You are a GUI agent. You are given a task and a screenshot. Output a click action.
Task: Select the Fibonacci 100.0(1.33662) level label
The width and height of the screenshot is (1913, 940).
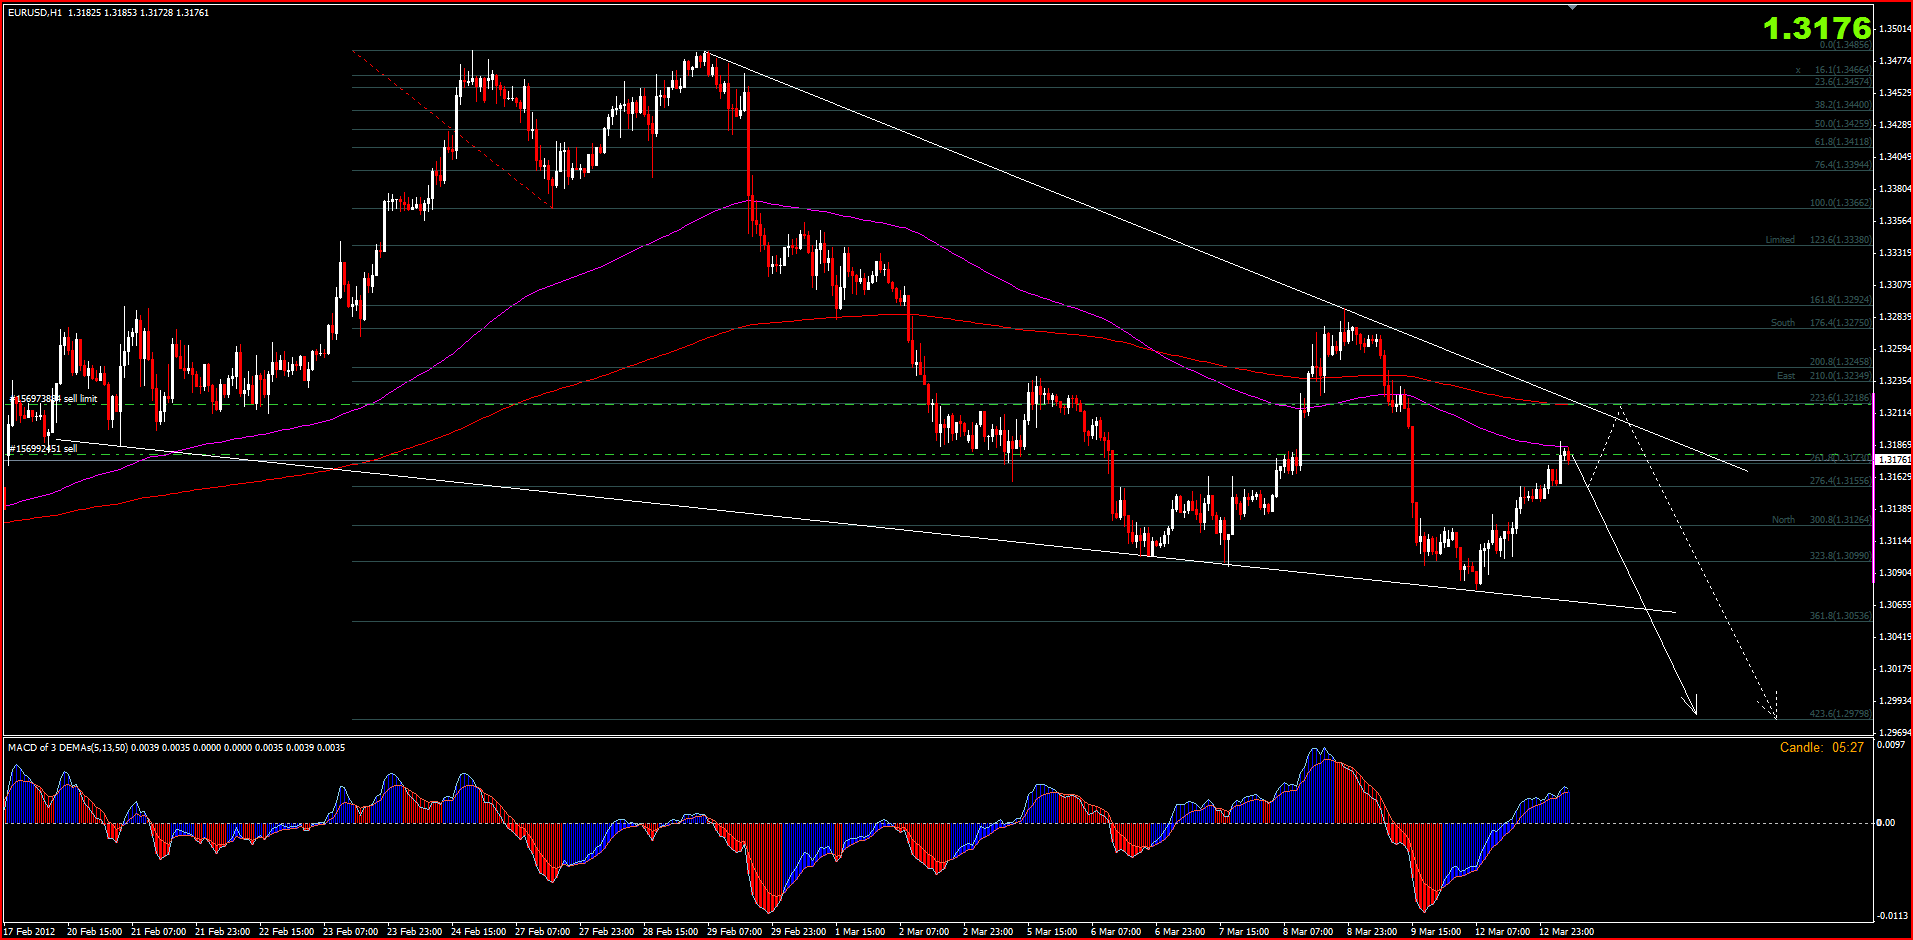point(1840,203)
